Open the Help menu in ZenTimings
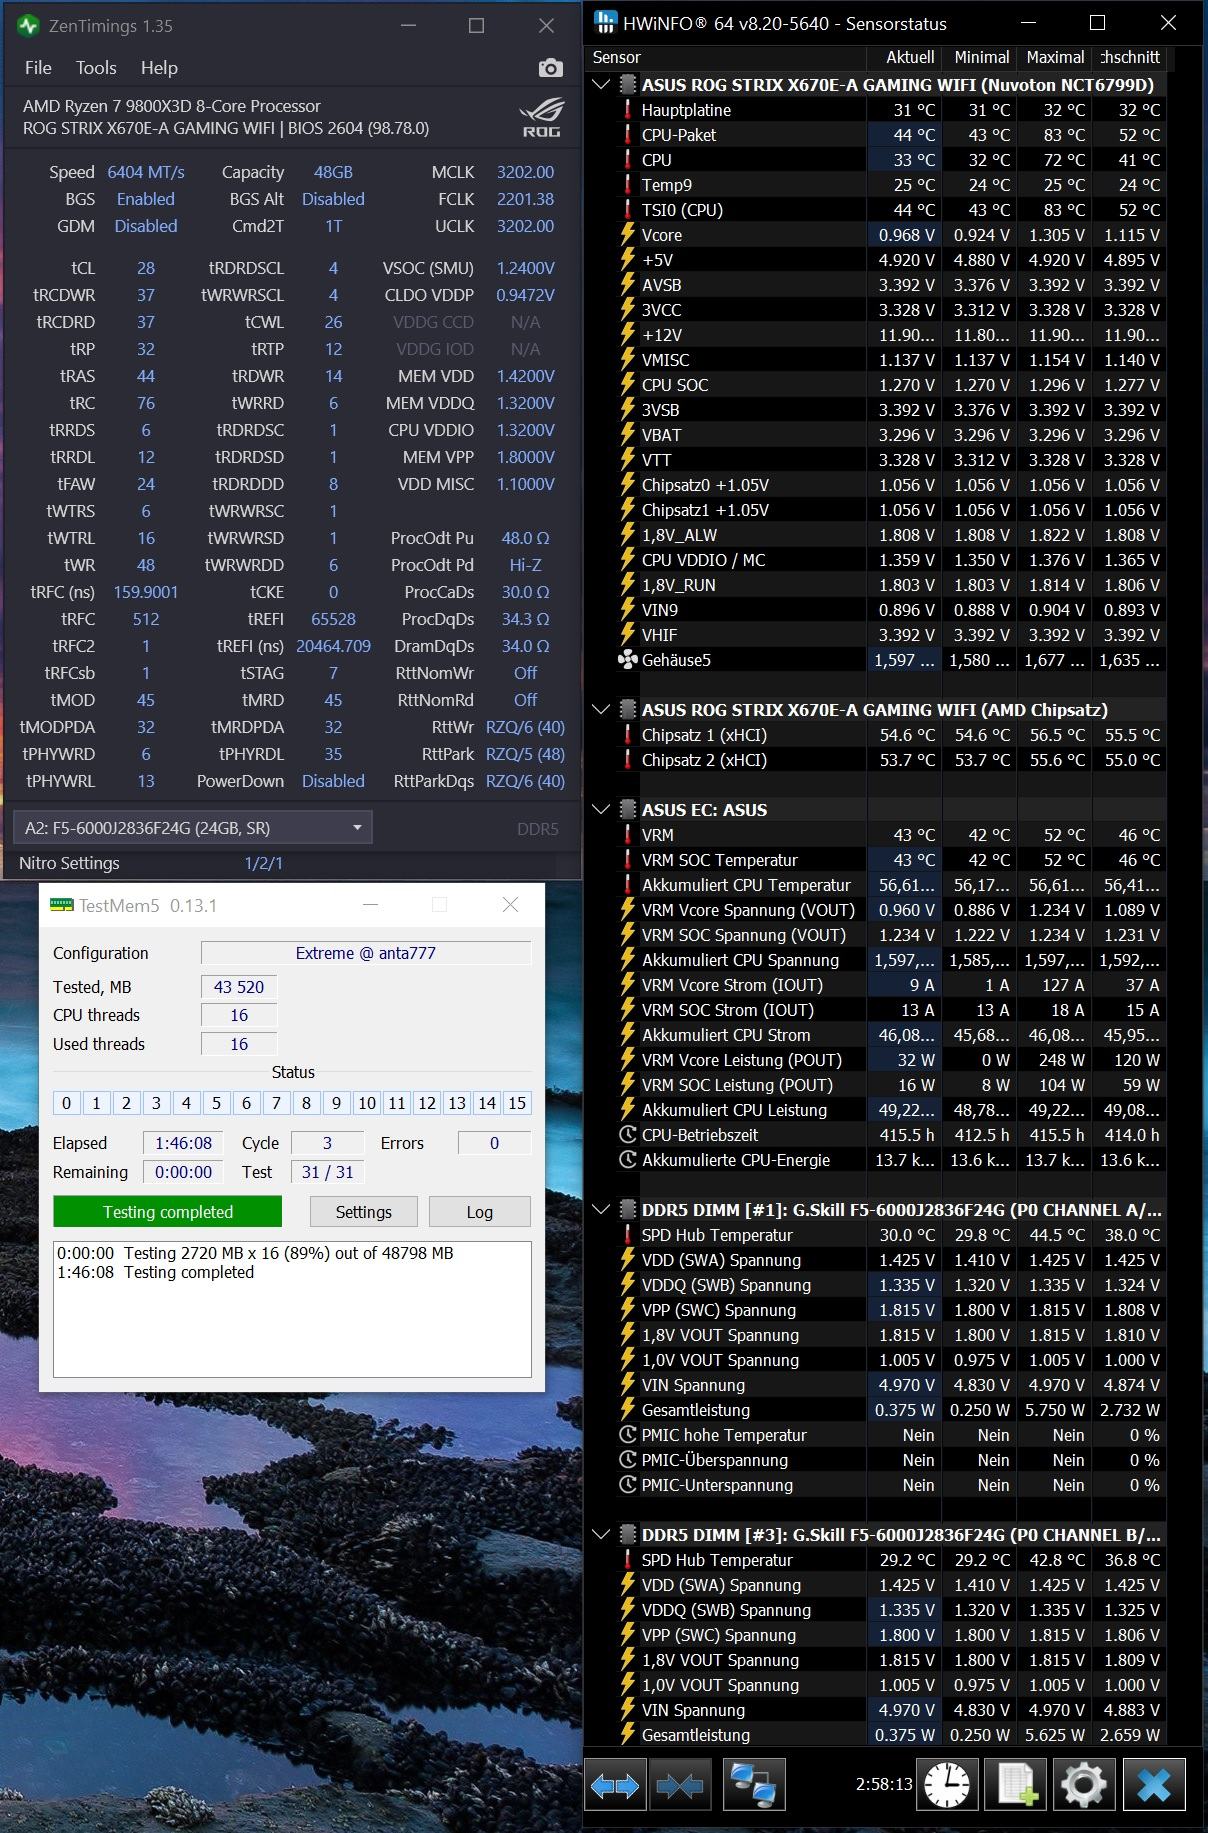This screenshot has height=1833, width=1208. (x=159, y=68)
